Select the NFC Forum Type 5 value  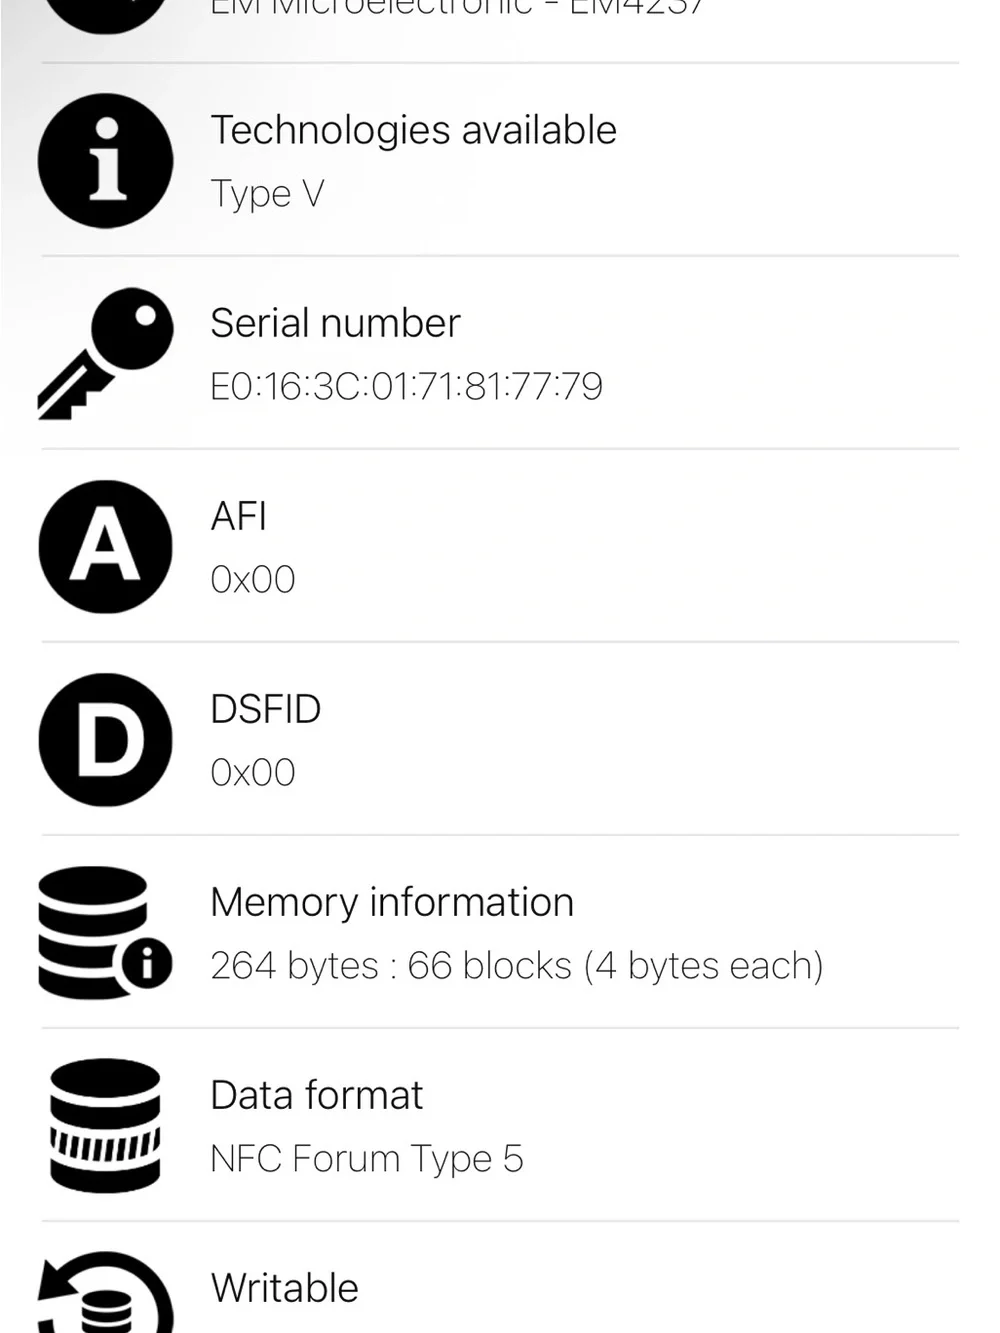tap(366, 1159)
